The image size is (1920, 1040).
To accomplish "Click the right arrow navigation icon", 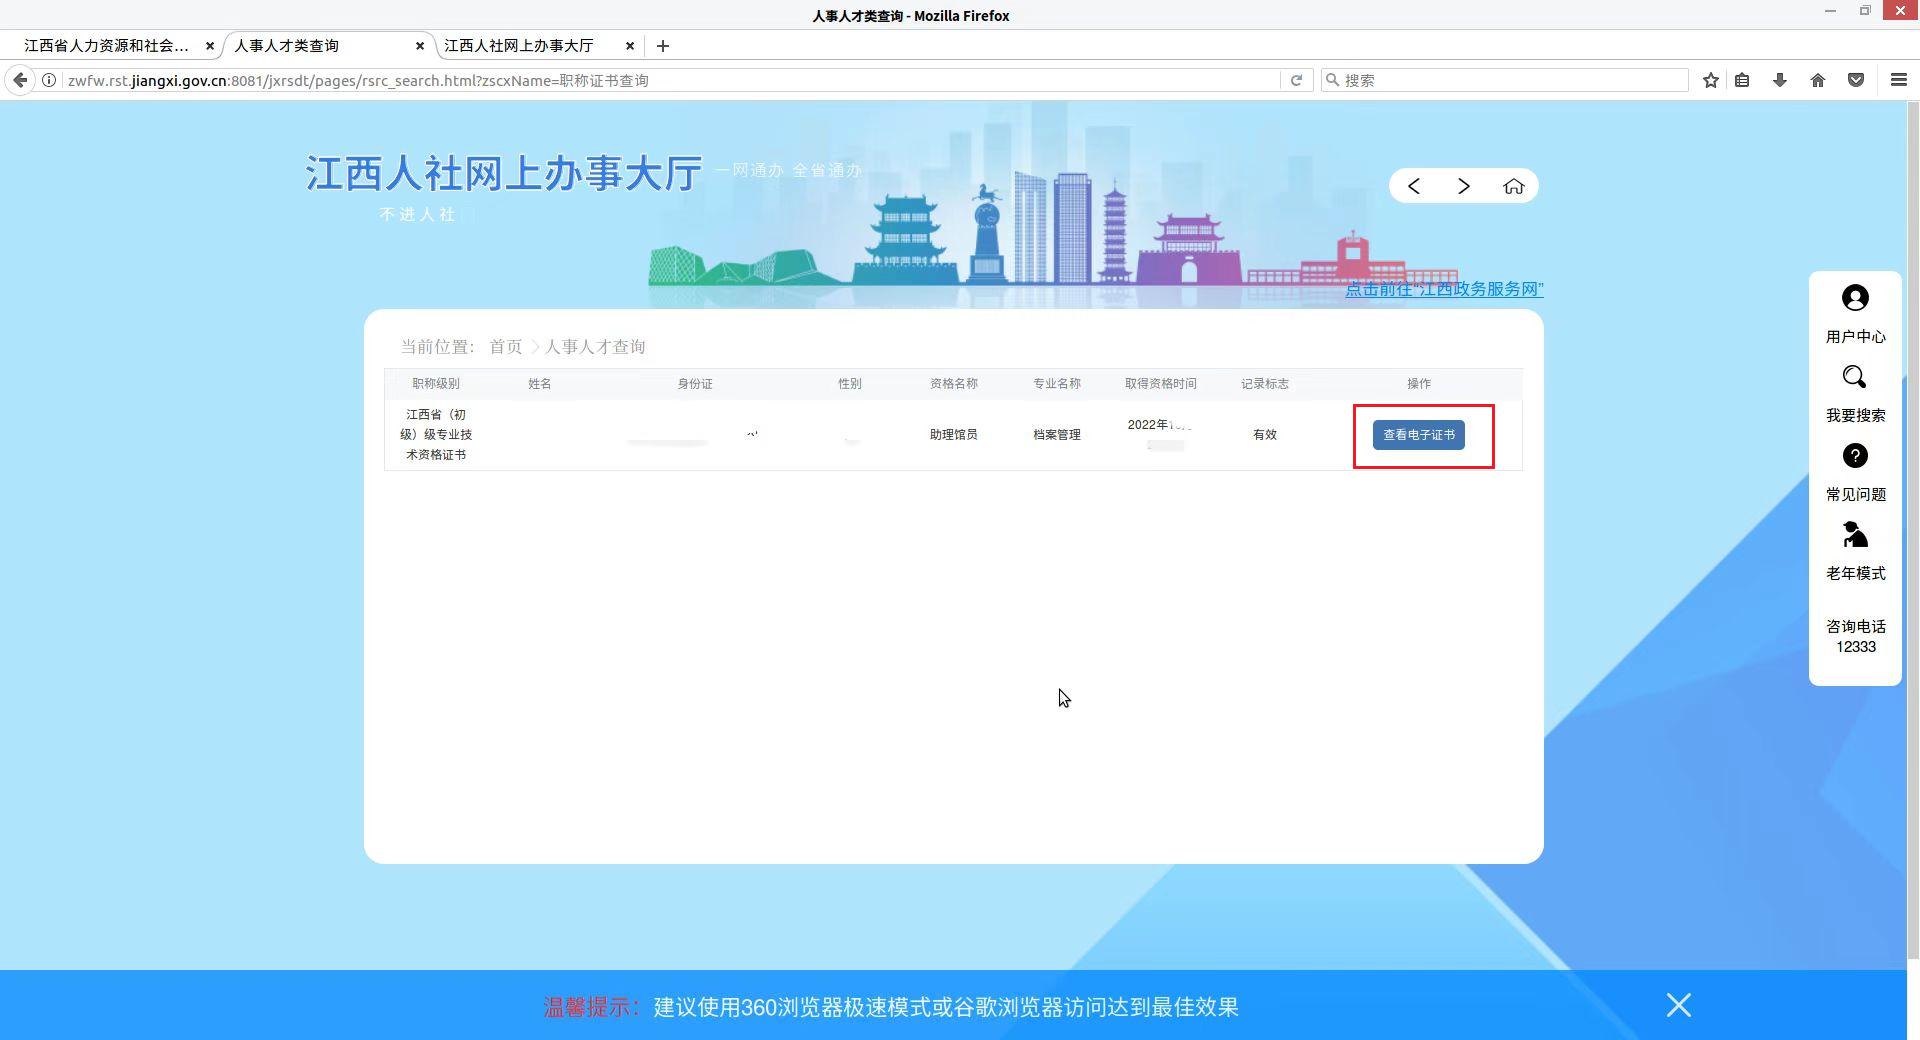I will pyautogui.click(x=1464, y=185).
